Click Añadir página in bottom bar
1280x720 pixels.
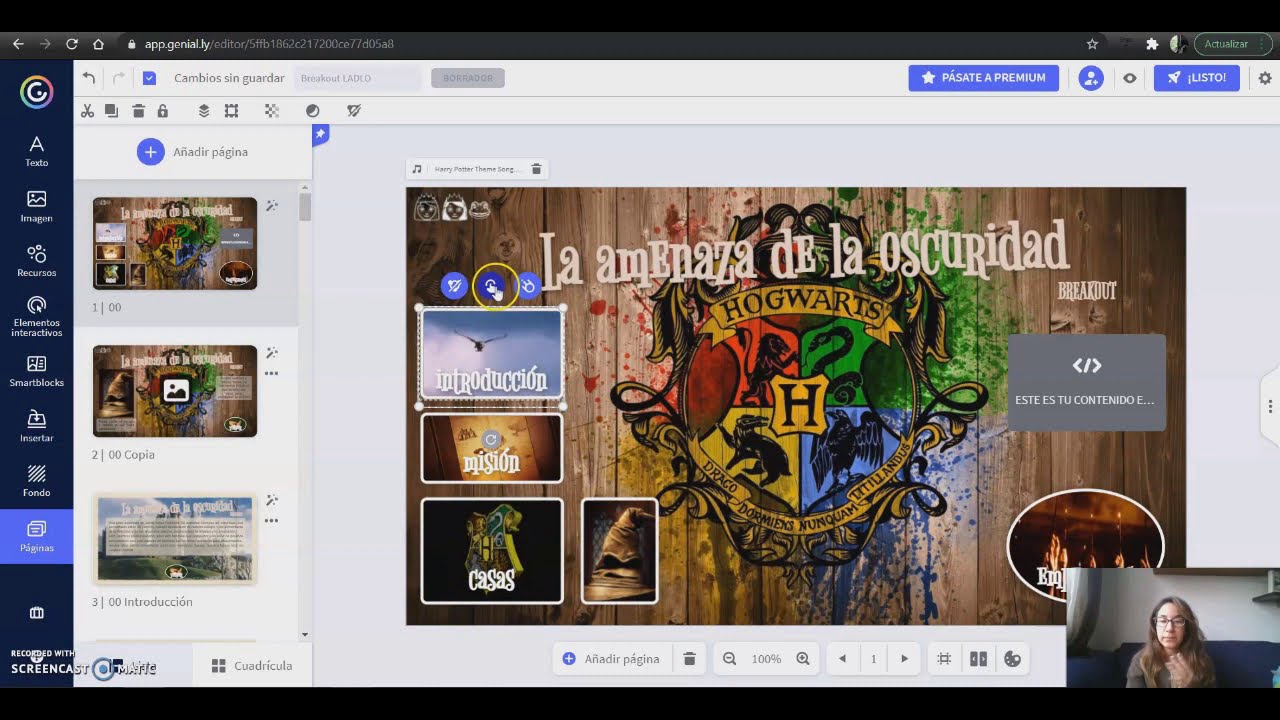click(611, 659)
